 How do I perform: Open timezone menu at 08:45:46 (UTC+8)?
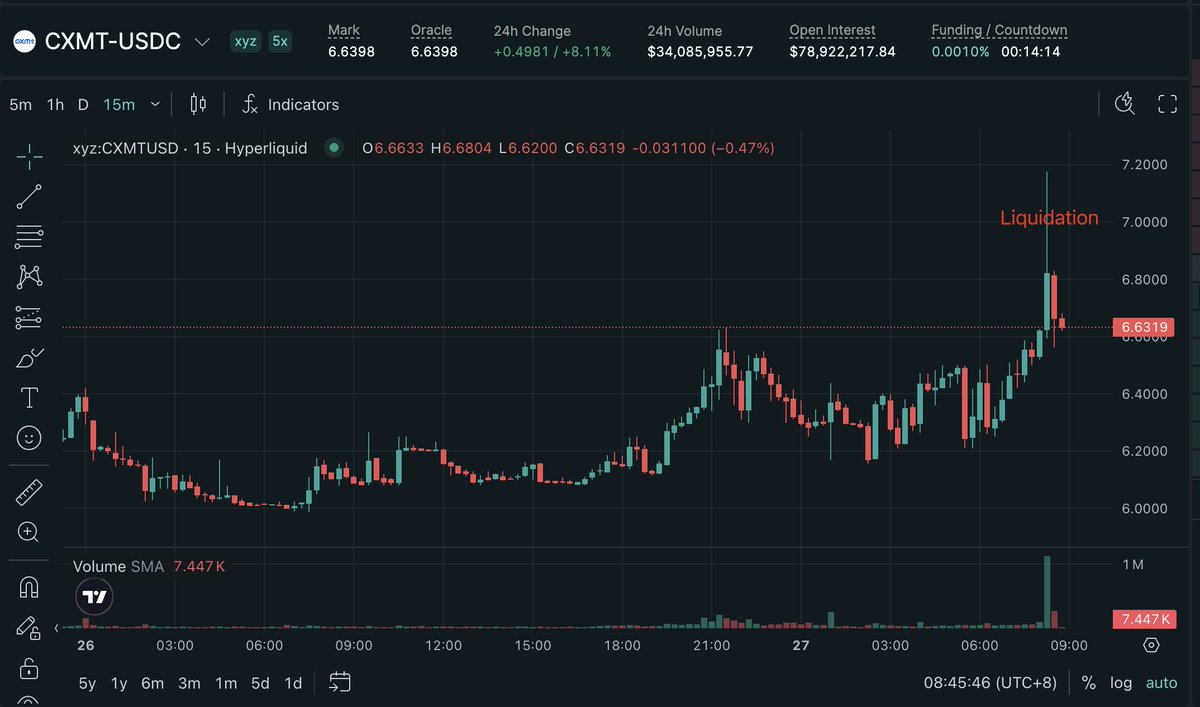coord(992,683)
